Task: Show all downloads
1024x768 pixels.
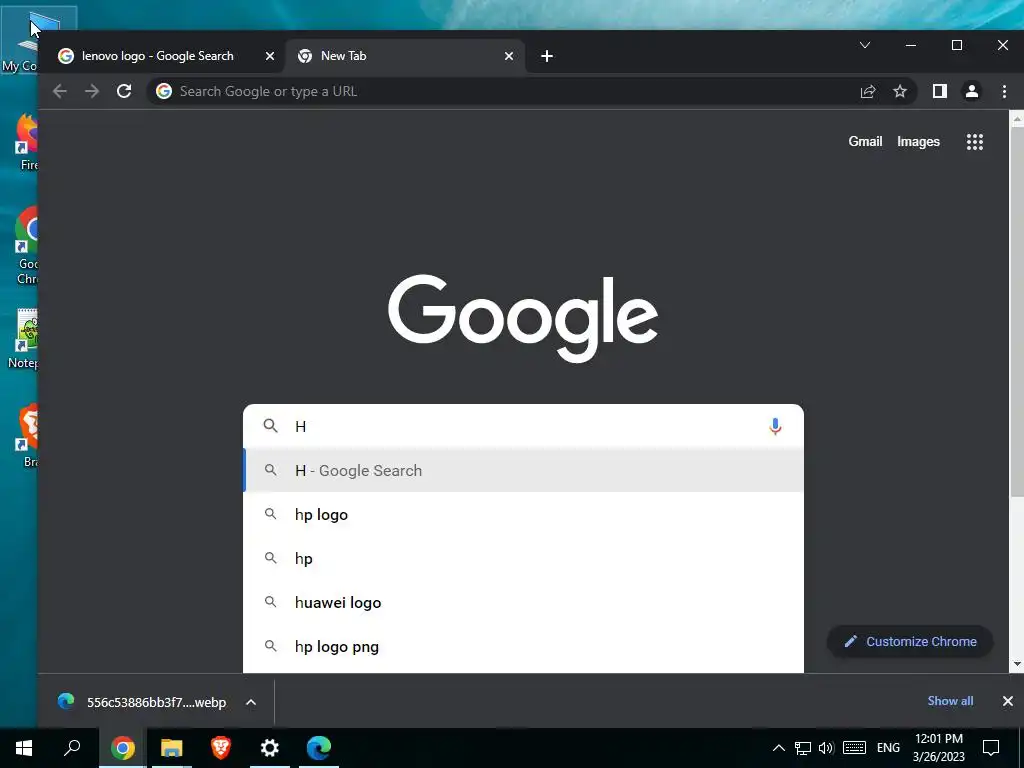Action: (x=950, y=701)
